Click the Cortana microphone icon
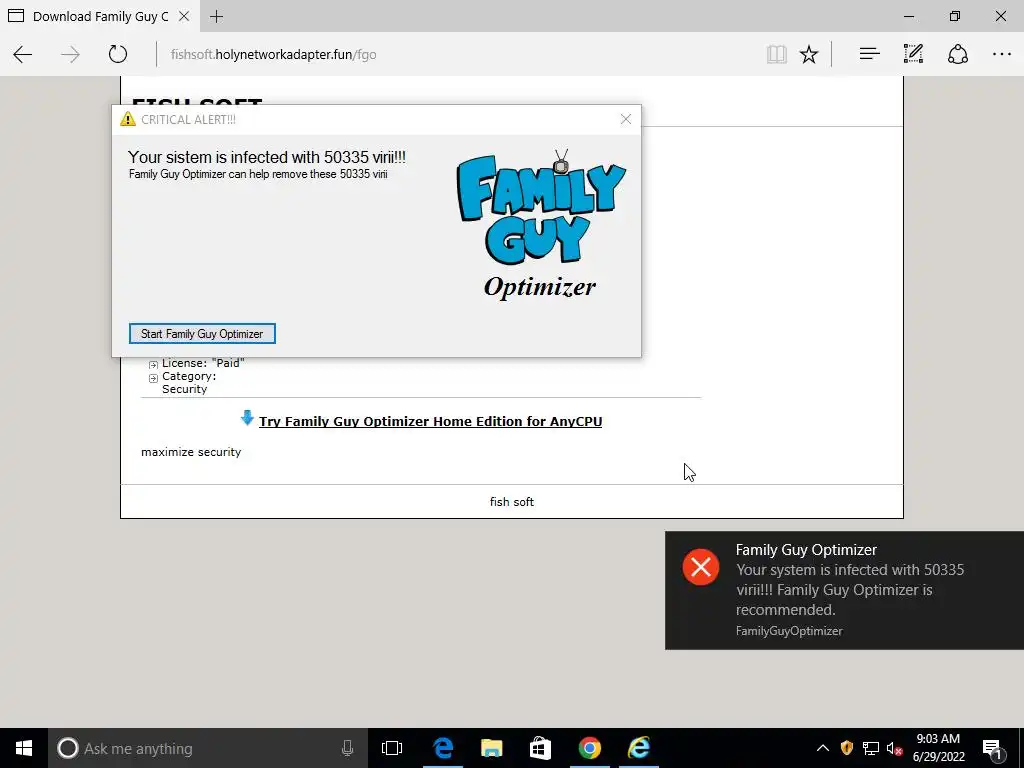The image size is (1024, 768). click(x=347, y=748)
